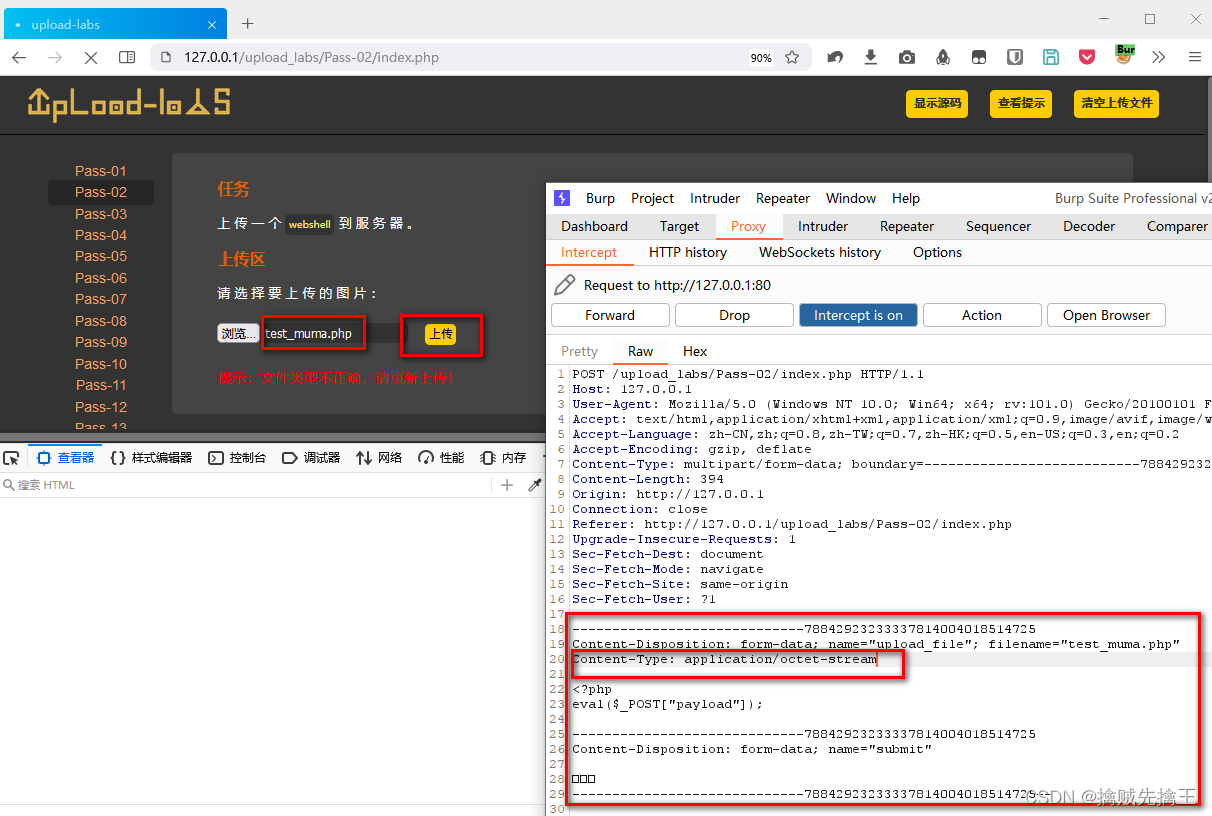Image resolution: width=1212 pixels, height=816 pixels.
Task: Switch to the Comparer tab
Action: 1177,226
